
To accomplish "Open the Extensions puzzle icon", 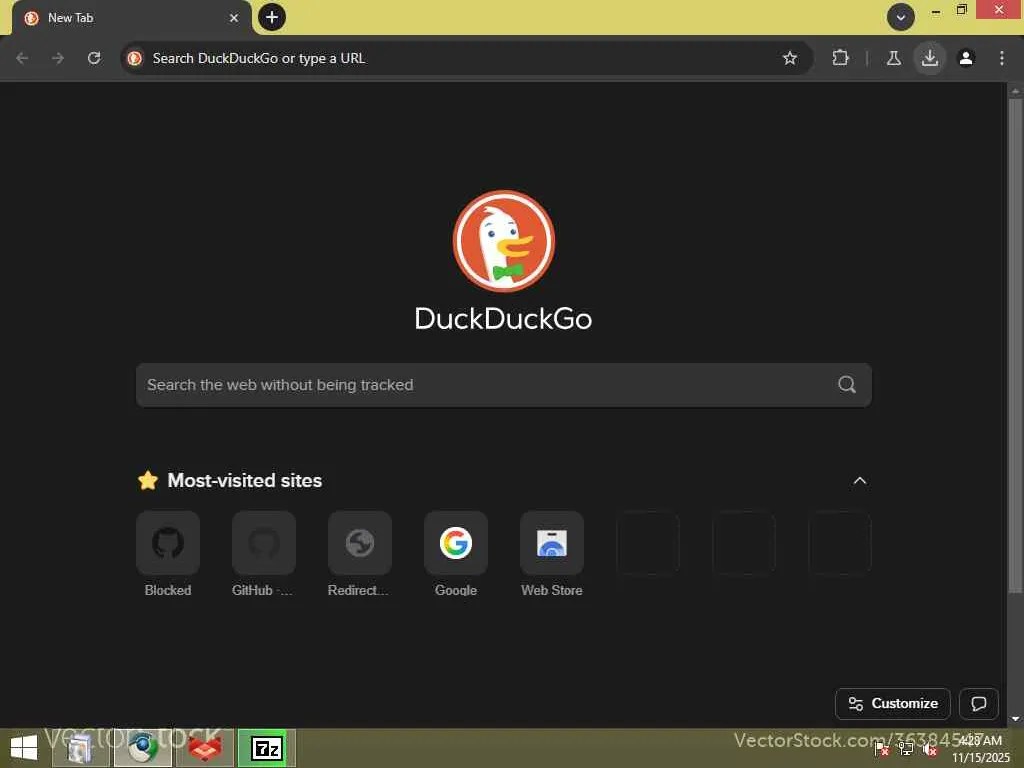I will click(x=840, y=58).
